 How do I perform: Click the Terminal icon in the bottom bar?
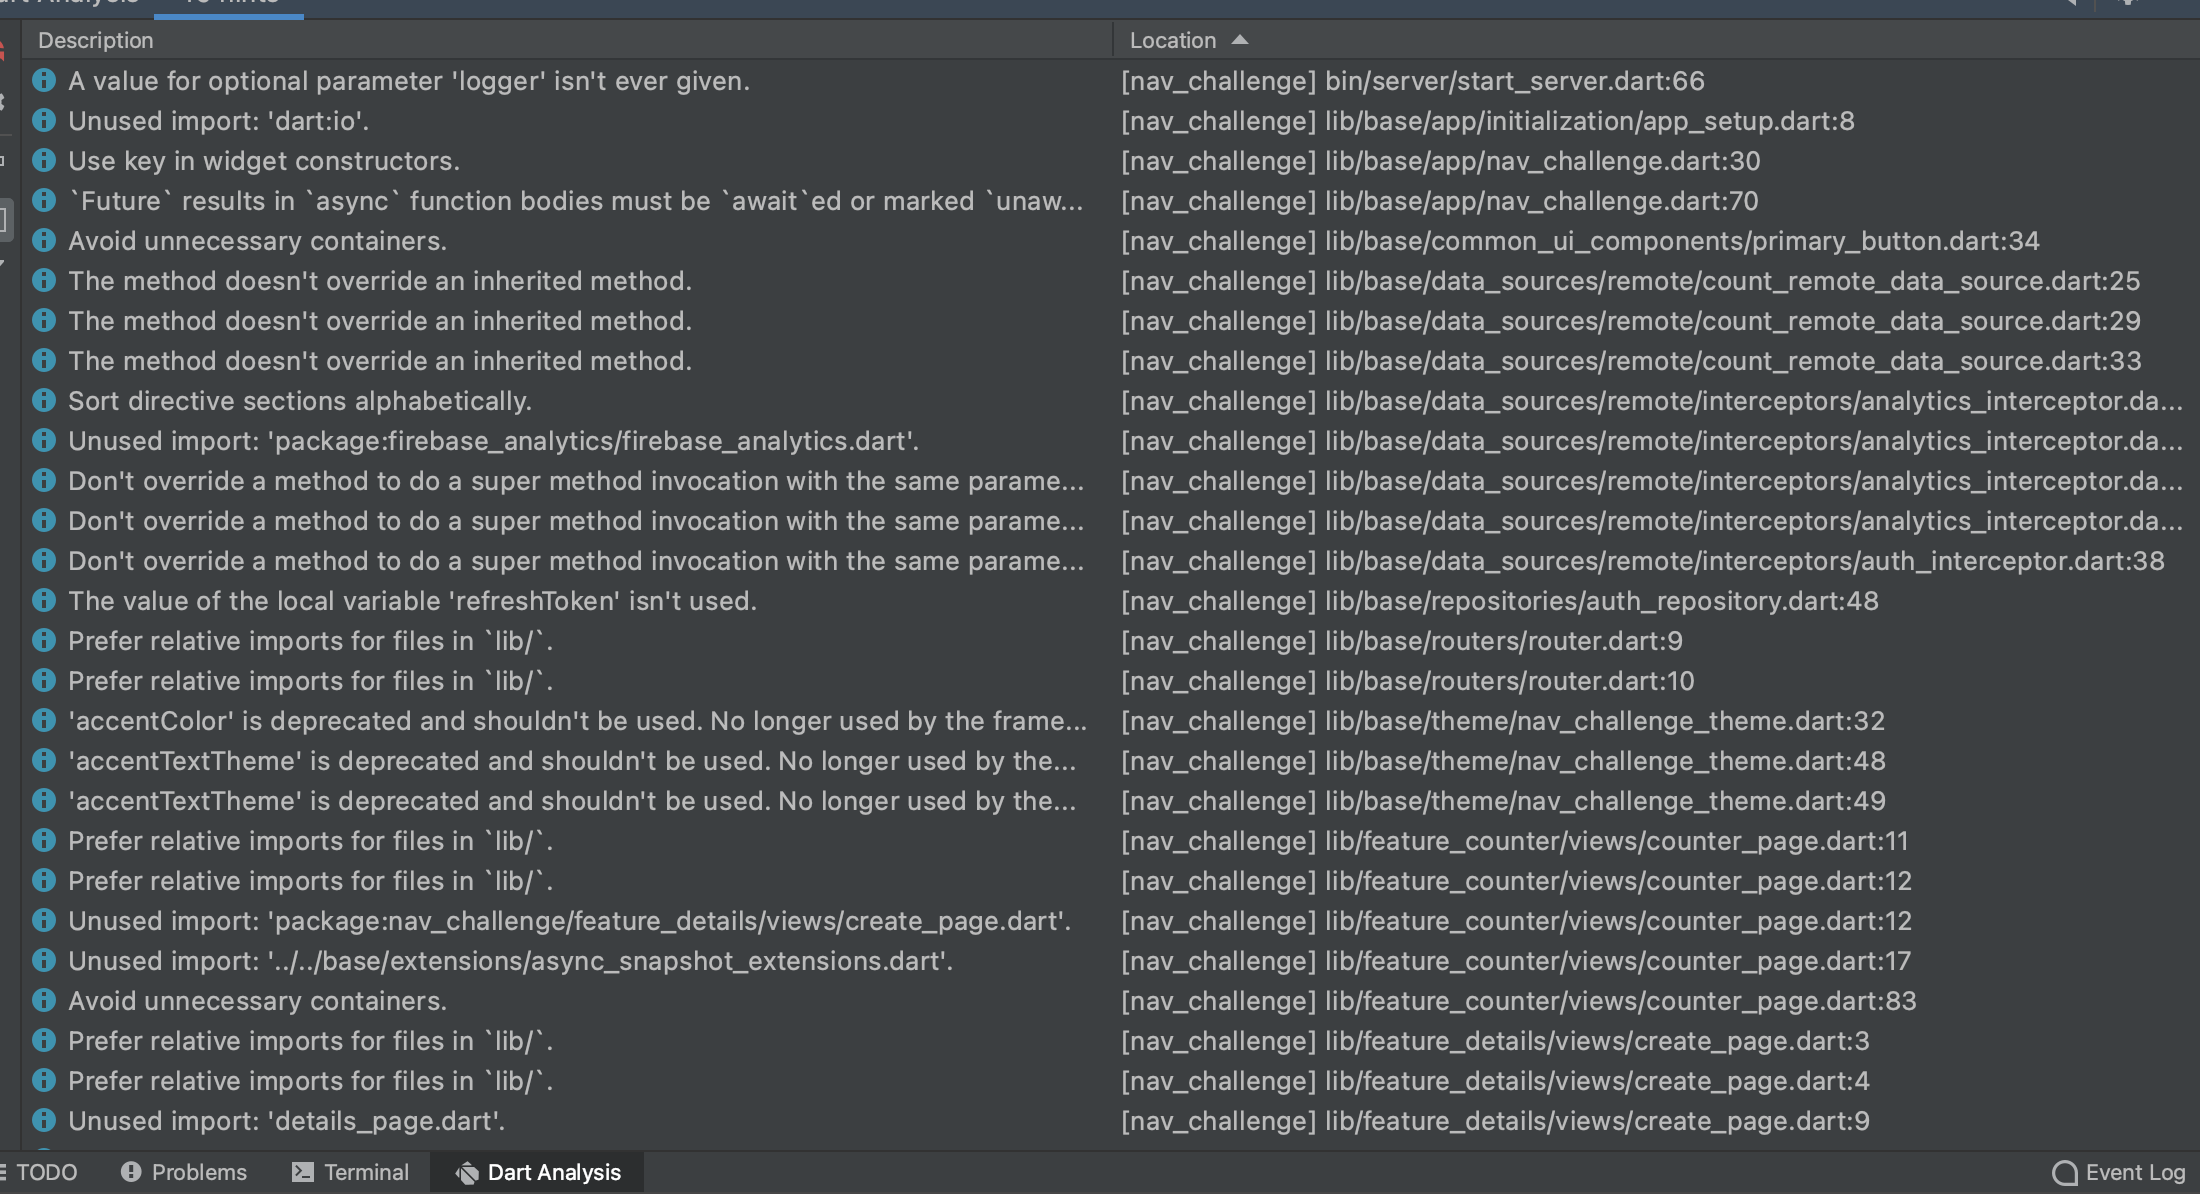(x=303, y=1171)
